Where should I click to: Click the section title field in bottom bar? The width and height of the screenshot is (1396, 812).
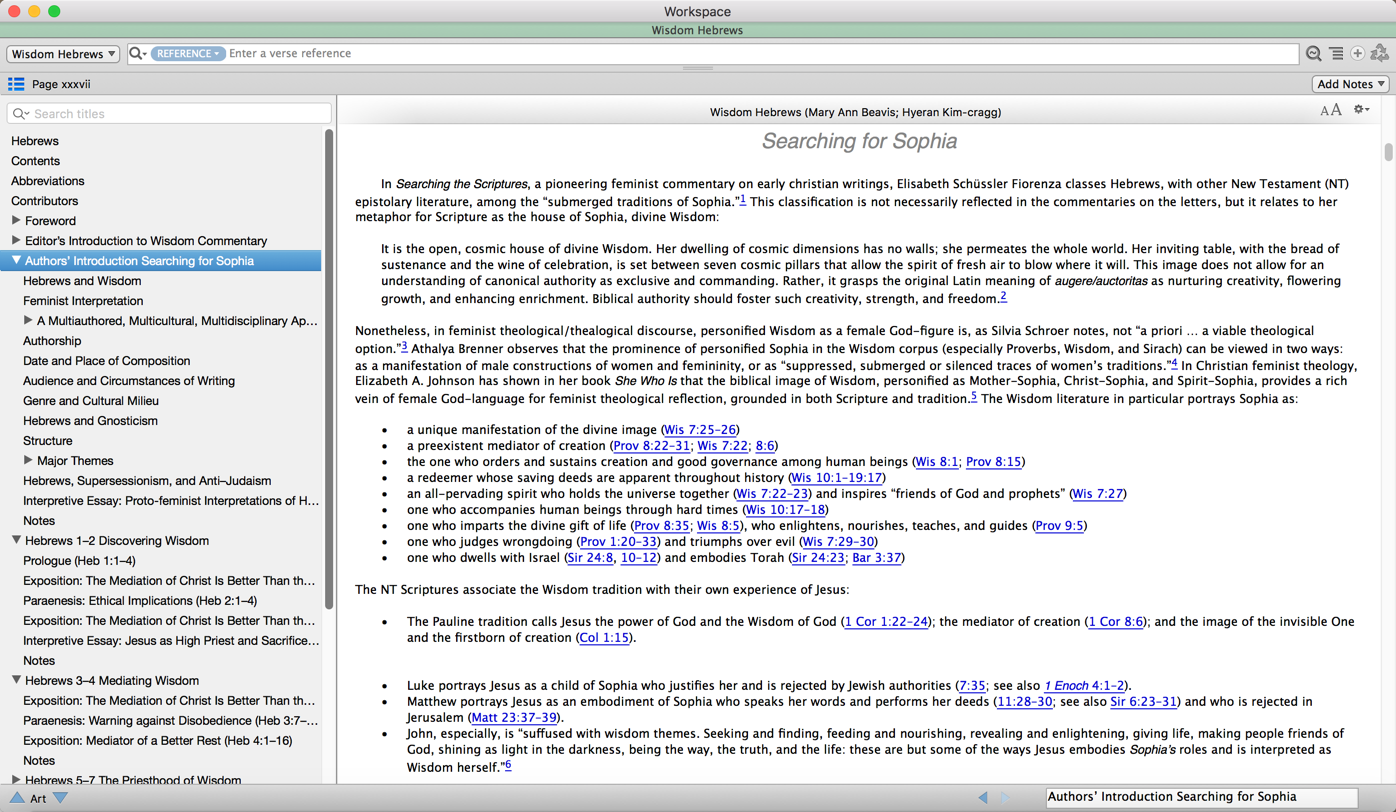pos(1201,798)
